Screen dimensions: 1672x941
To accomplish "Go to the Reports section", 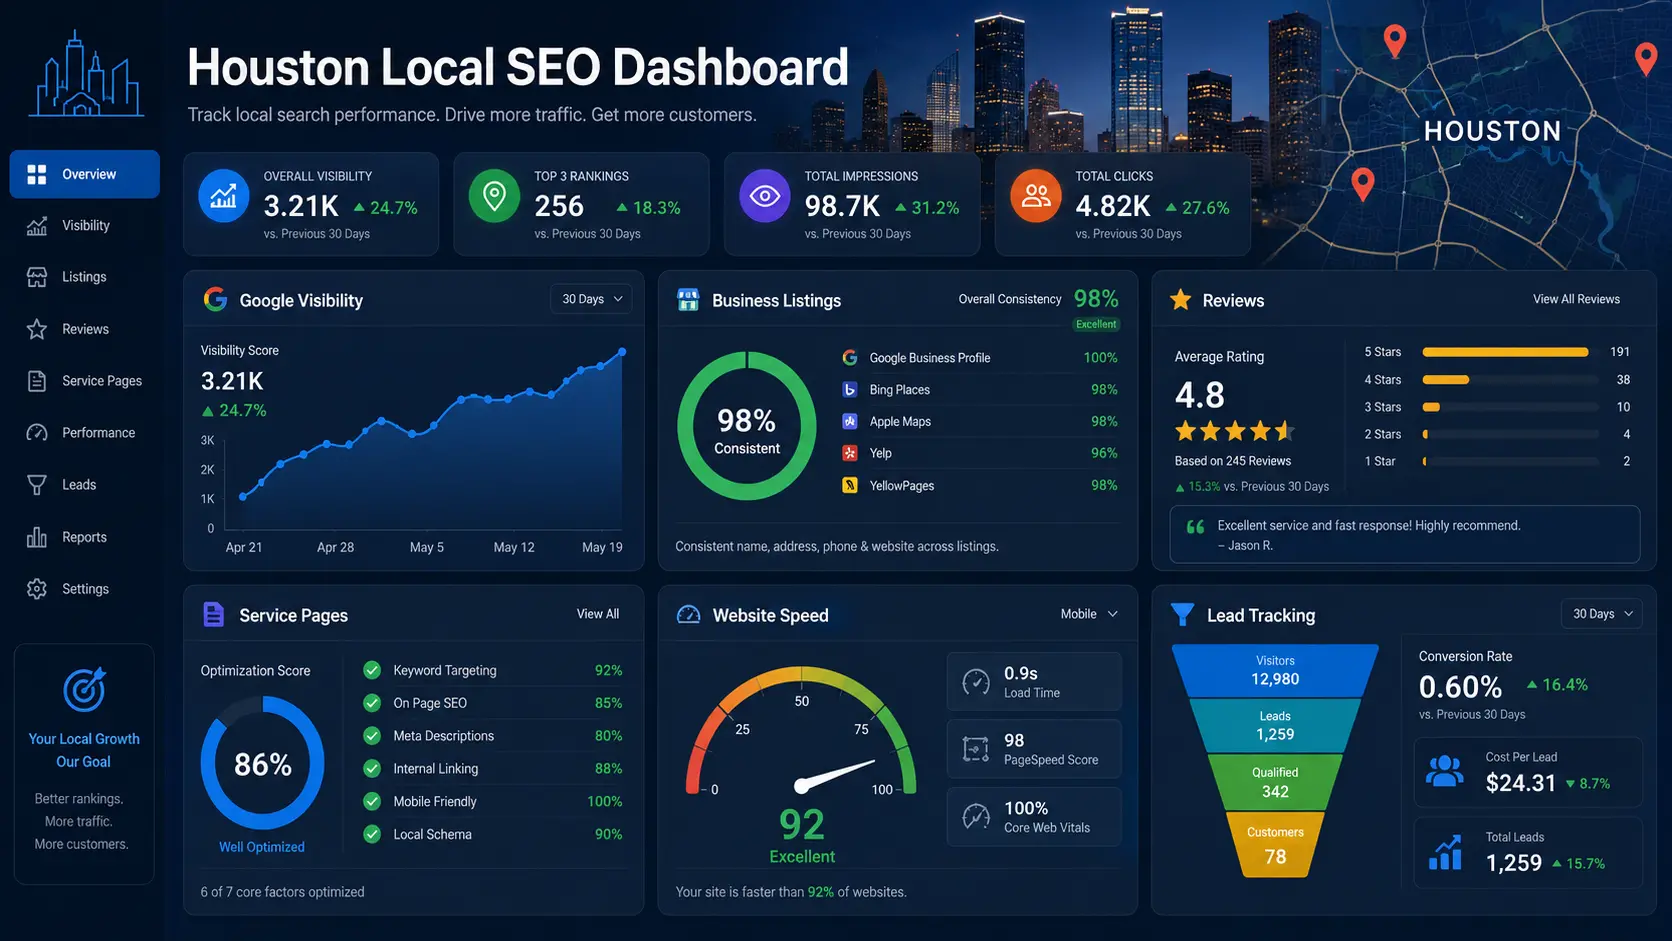I will (85, 537).
